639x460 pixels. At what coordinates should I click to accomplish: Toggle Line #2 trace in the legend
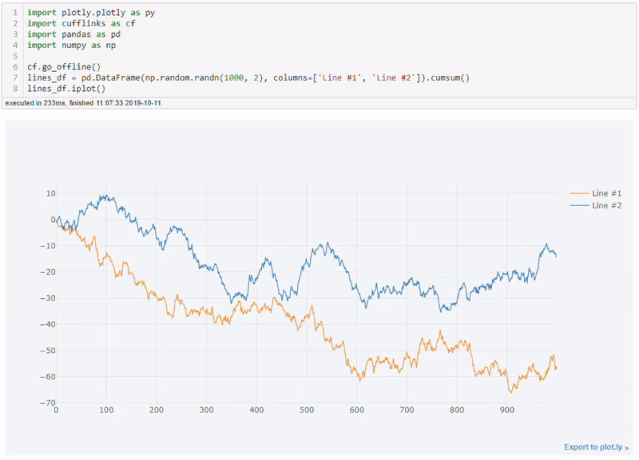(x=607, y=205)
